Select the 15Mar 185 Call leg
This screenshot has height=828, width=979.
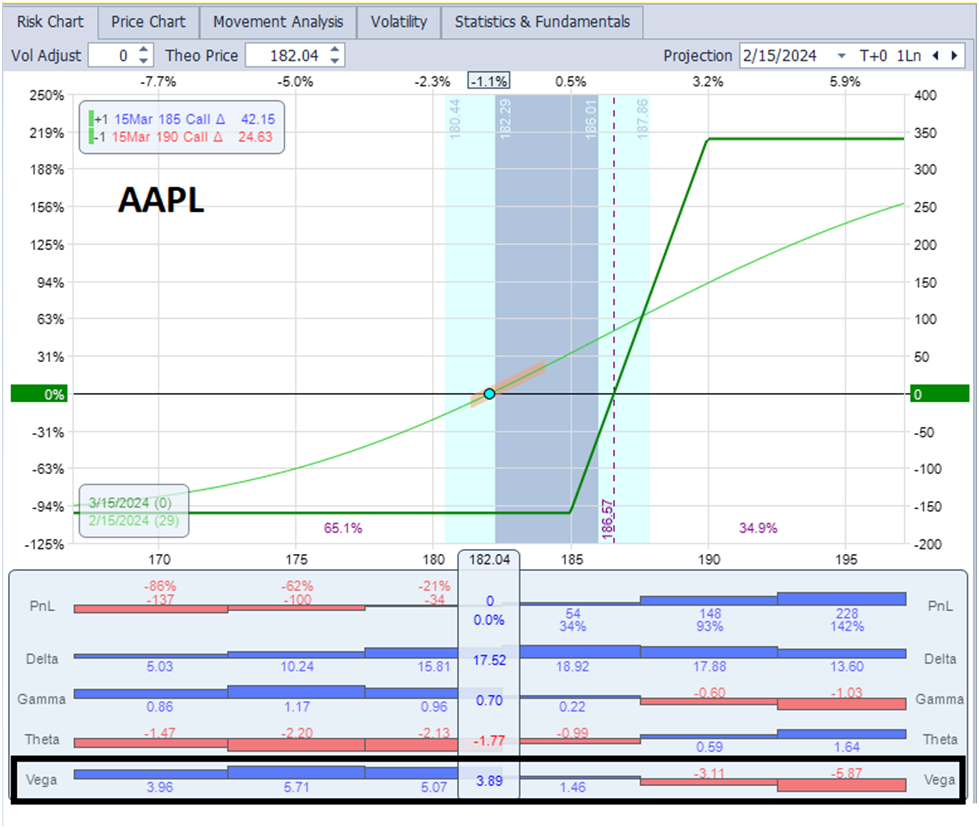[x=170, y=118]
